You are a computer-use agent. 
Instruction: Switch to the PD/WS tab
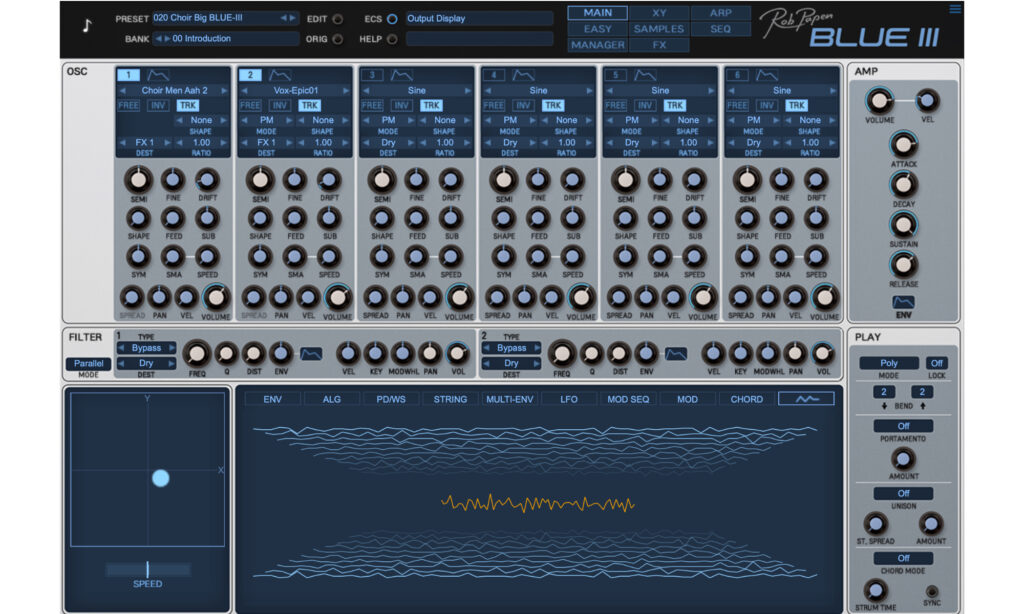[x=391, y=398]
